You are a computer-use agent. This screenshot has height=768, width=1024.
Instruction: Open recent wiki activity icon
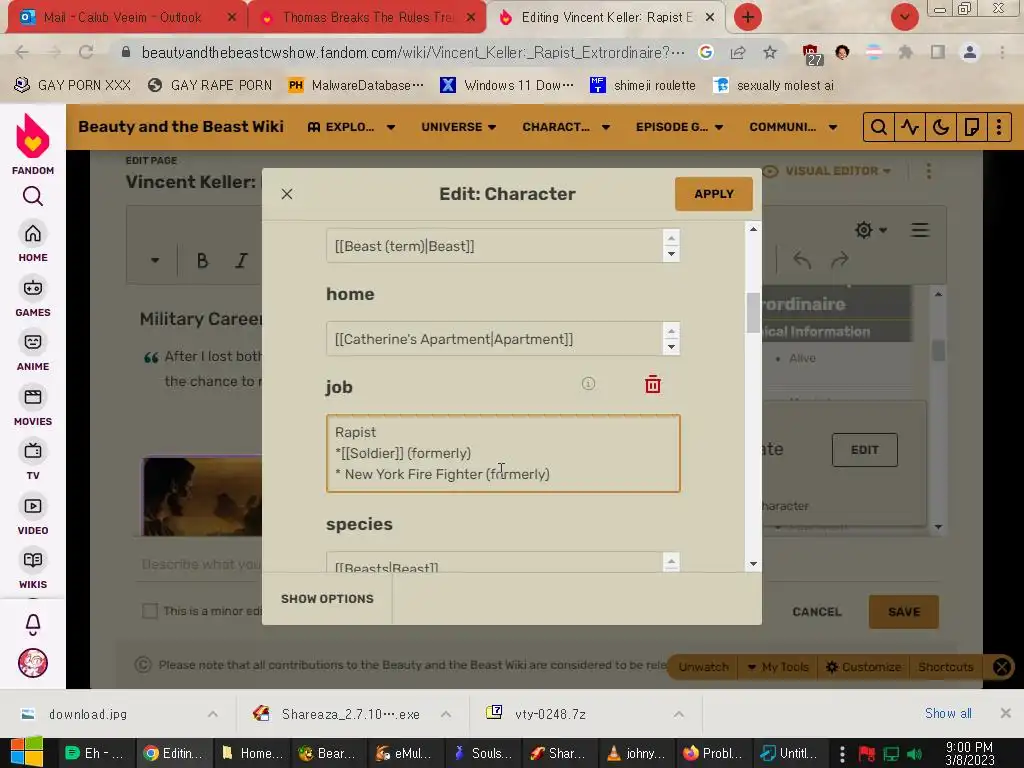910,127
